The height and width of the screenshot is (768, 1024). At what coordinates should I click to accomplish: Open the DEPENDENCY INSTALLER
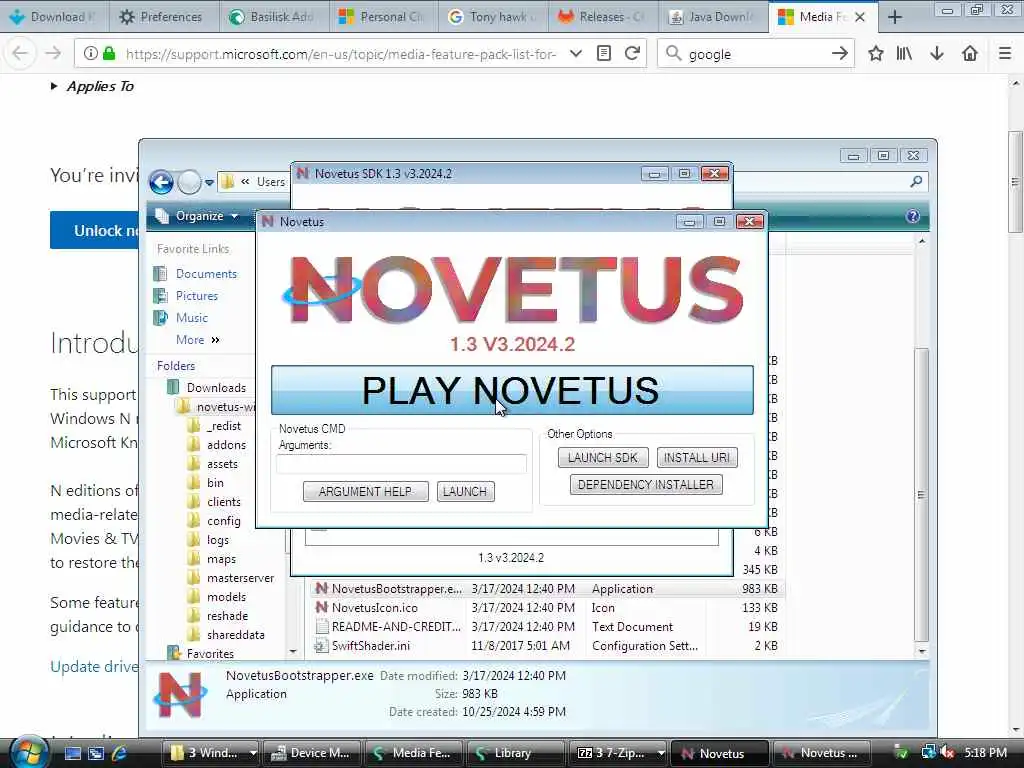tap(646, 485)
